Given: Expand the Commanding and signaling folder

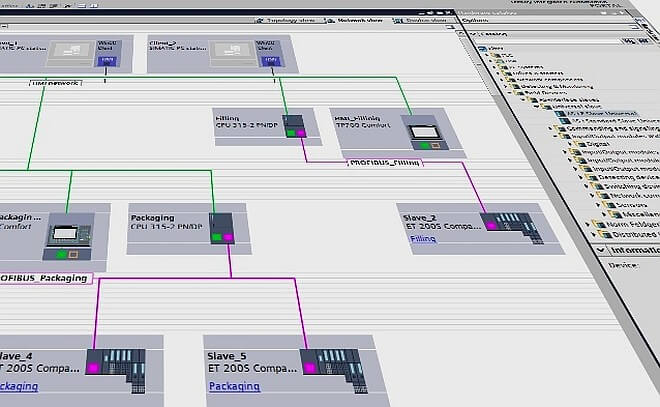Looking at the screenshot, I should click(x=550, y=128).
